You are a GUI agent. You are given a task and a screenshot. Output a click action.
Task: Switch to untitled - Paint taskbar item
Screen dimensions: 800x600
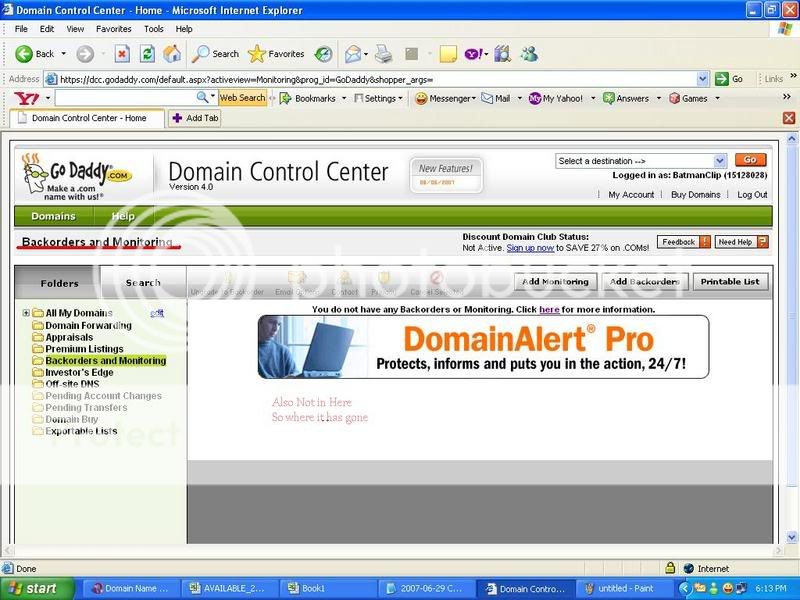click(x=626, y=588)
